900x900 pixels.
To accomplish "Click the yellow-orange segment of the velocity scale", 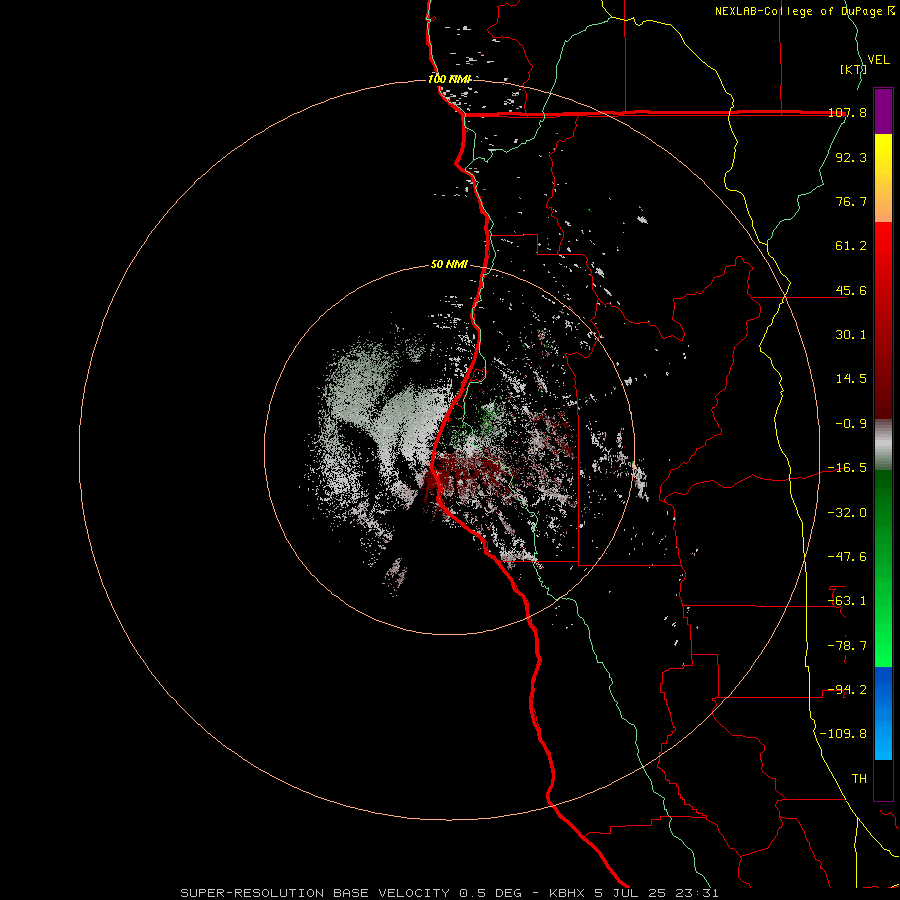I will 883,178.
